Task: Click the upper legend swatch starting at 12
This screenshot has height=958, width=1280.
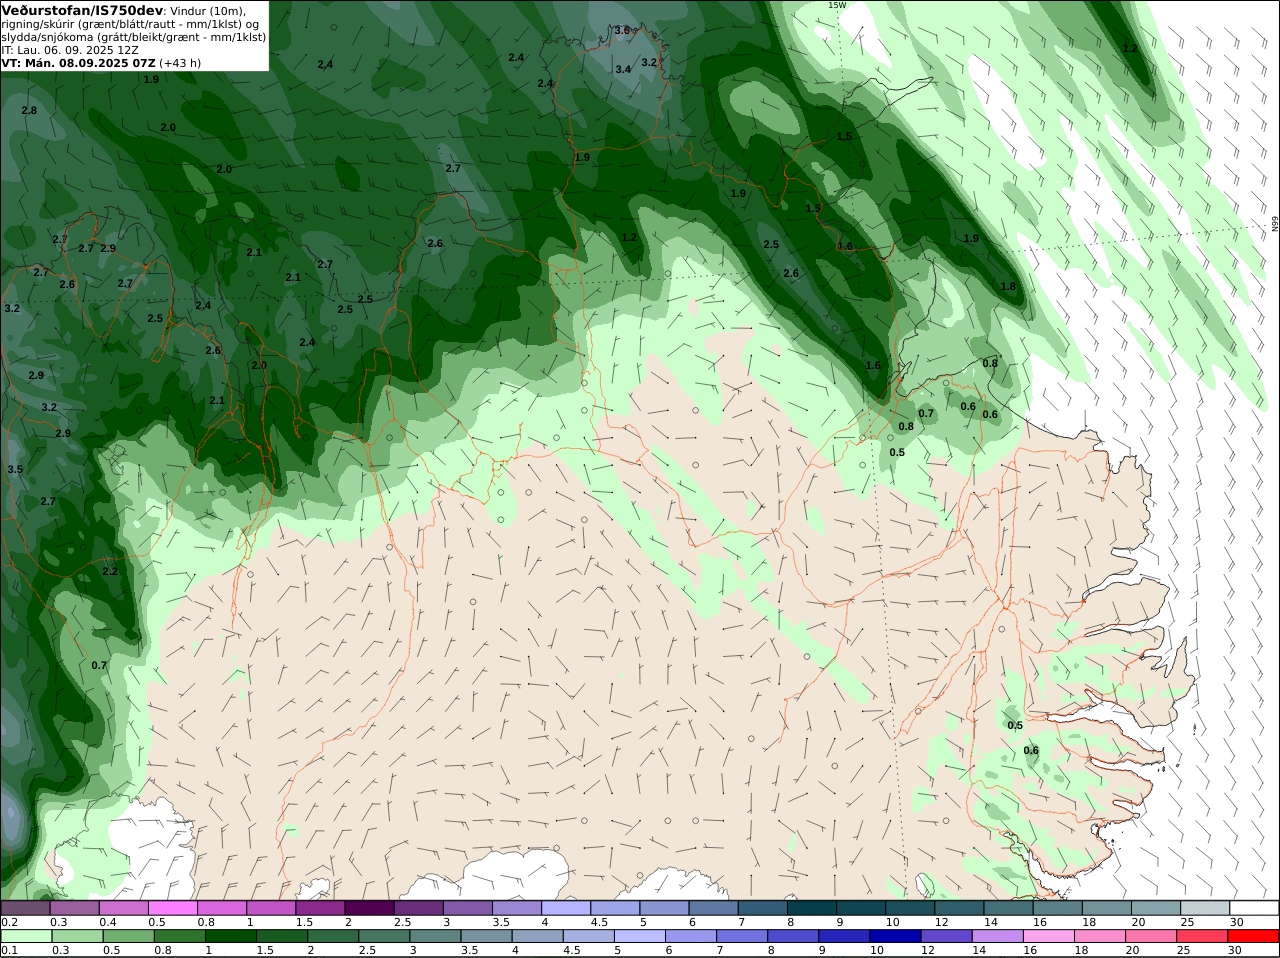Action: click(x=959, y=908)
